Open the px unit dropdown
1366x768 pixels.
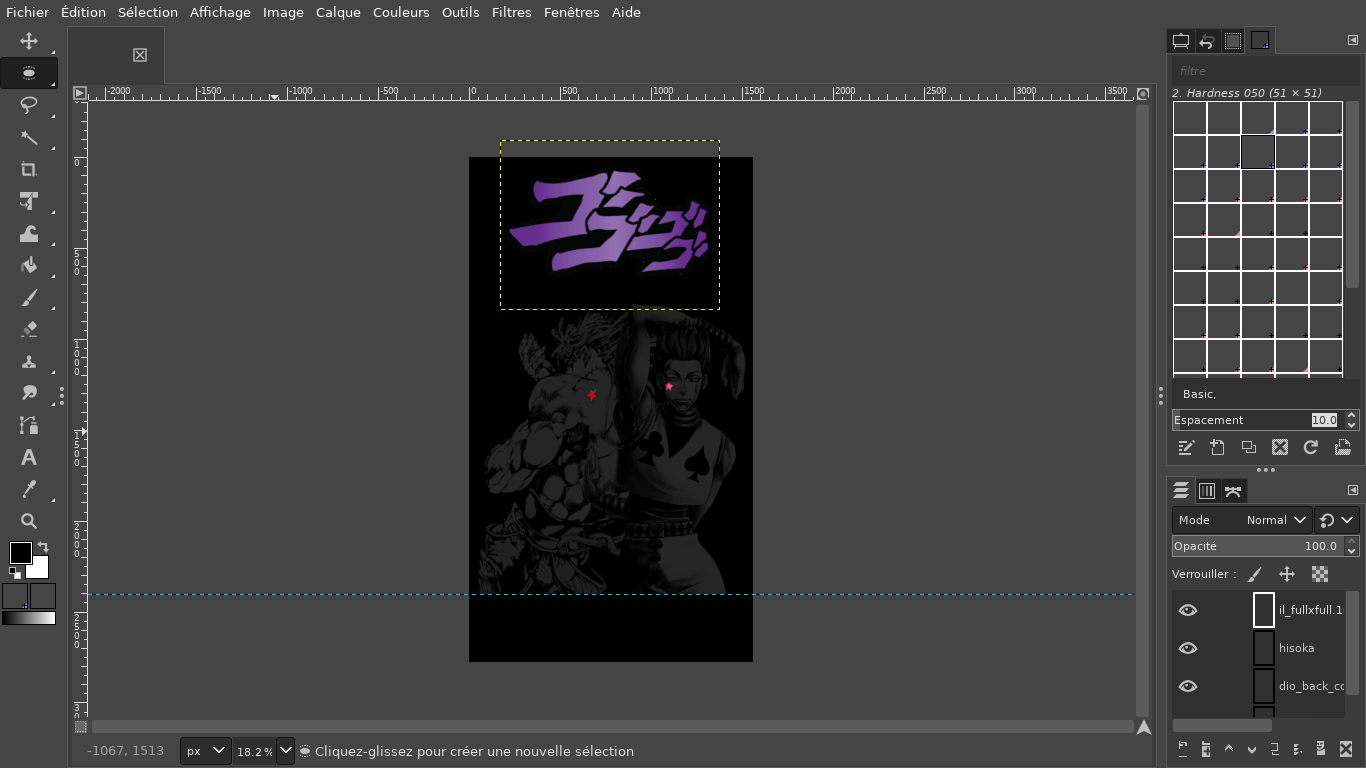[206, 751]
